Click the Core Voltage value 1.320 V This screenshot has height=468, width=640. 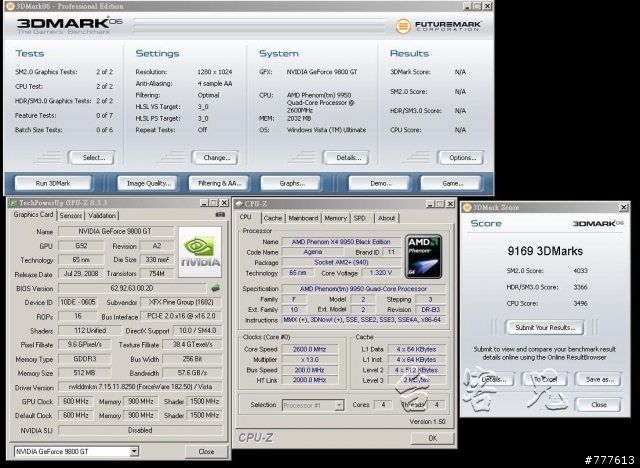[381, 273]
